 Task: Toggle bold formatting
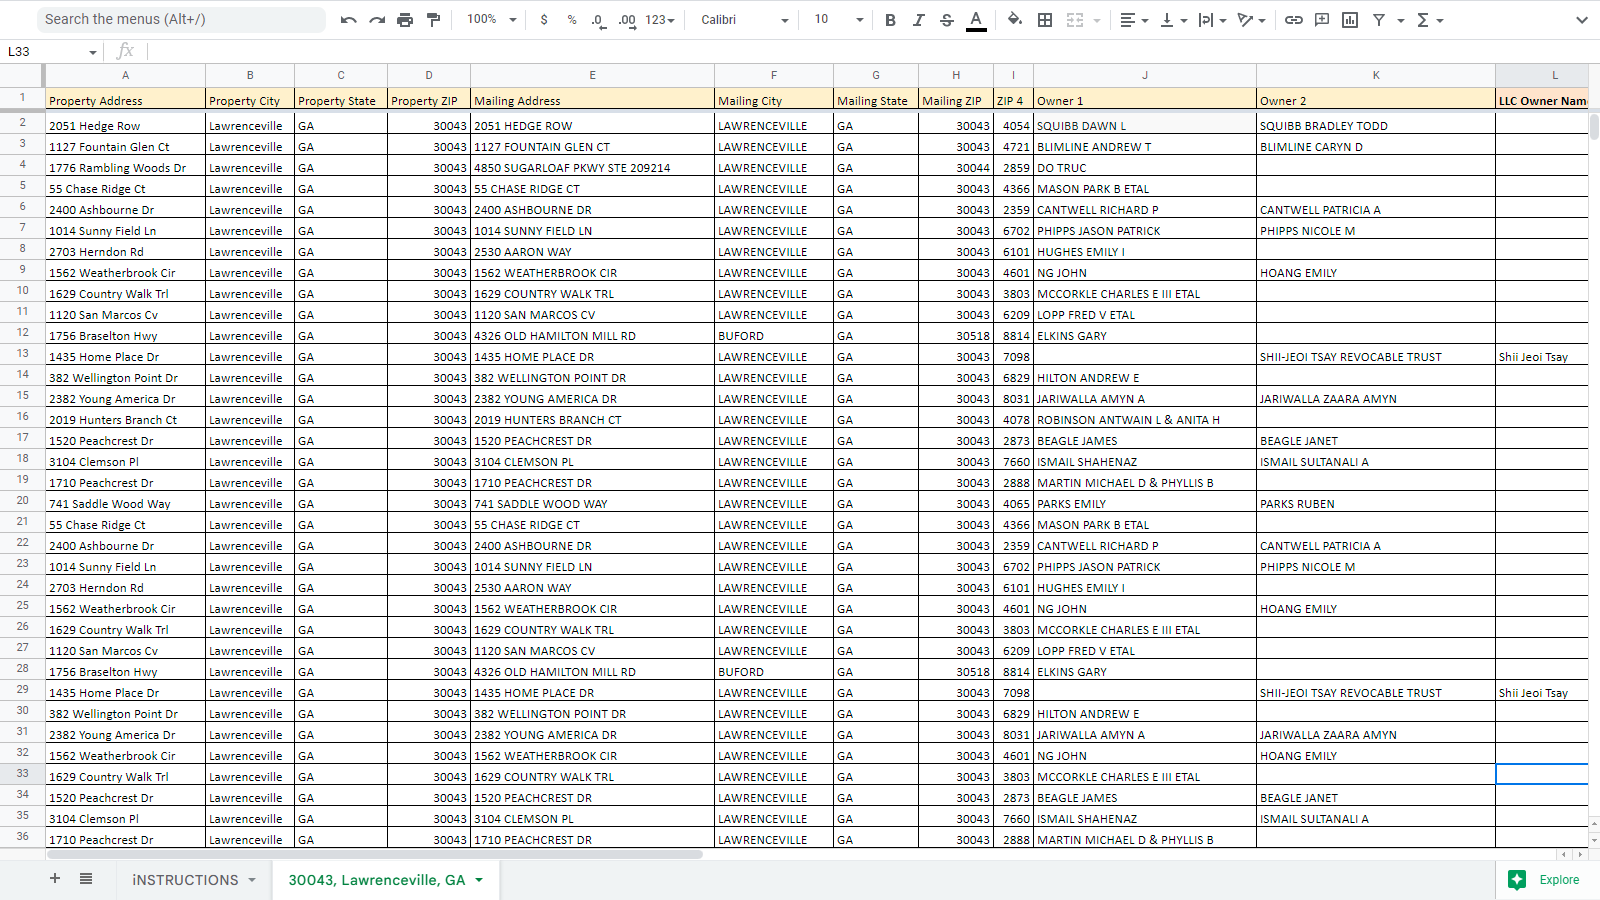pos(890,20)
